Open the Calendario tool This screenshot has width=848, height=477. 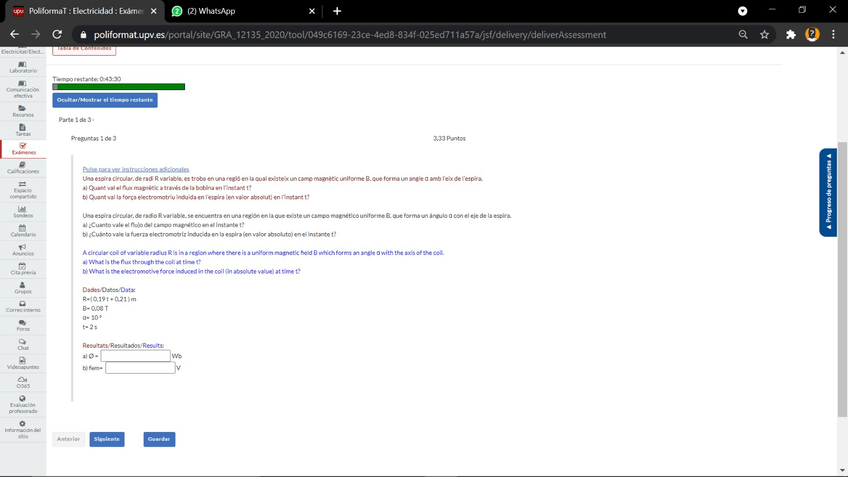click(22, 231)
